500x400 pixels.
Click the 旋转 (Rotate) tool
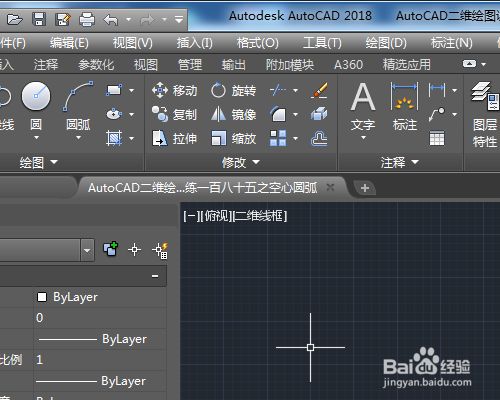pos(234,90)
